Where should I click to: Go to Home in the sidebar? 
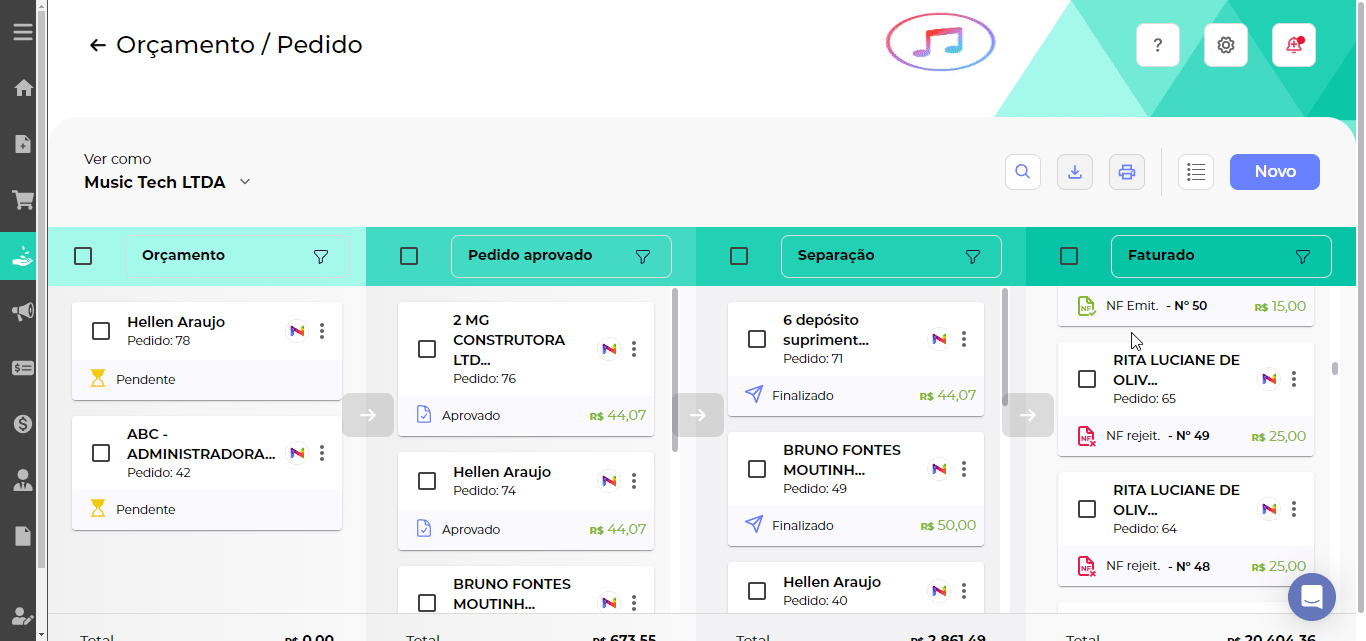pos(22,88)
